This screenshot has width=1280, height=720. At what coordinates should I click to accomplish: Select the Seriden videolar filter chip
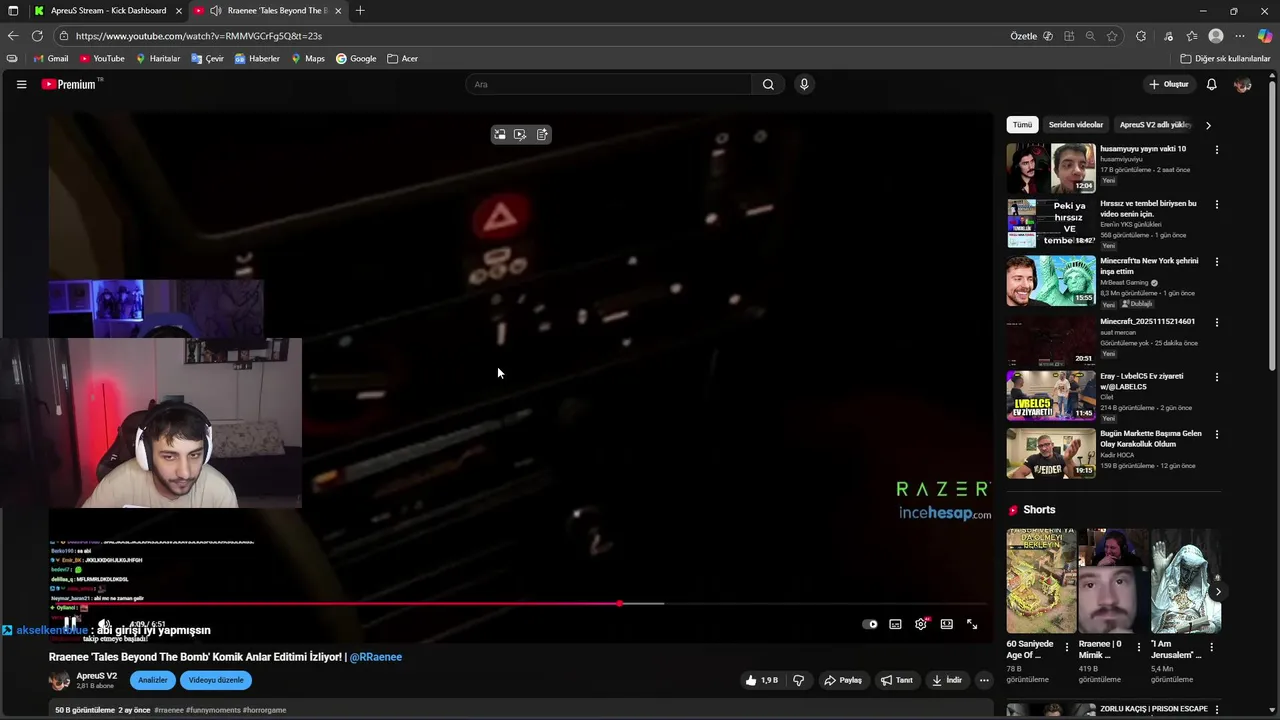pos(1076,125)
